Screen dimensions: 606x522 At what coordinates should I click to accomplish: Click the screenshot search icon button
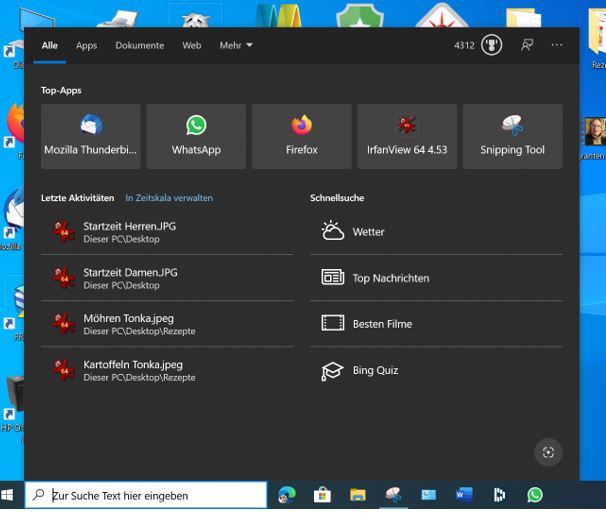(548, 452)
